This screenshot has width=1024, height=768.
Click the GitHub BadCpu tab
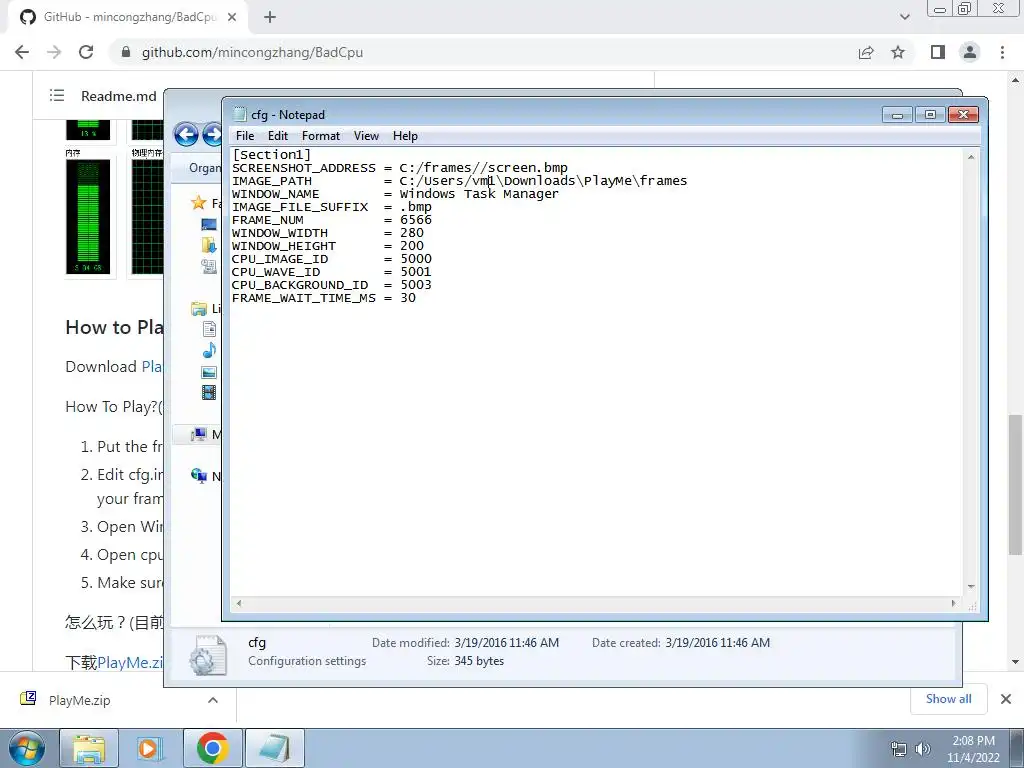(127, 17)
